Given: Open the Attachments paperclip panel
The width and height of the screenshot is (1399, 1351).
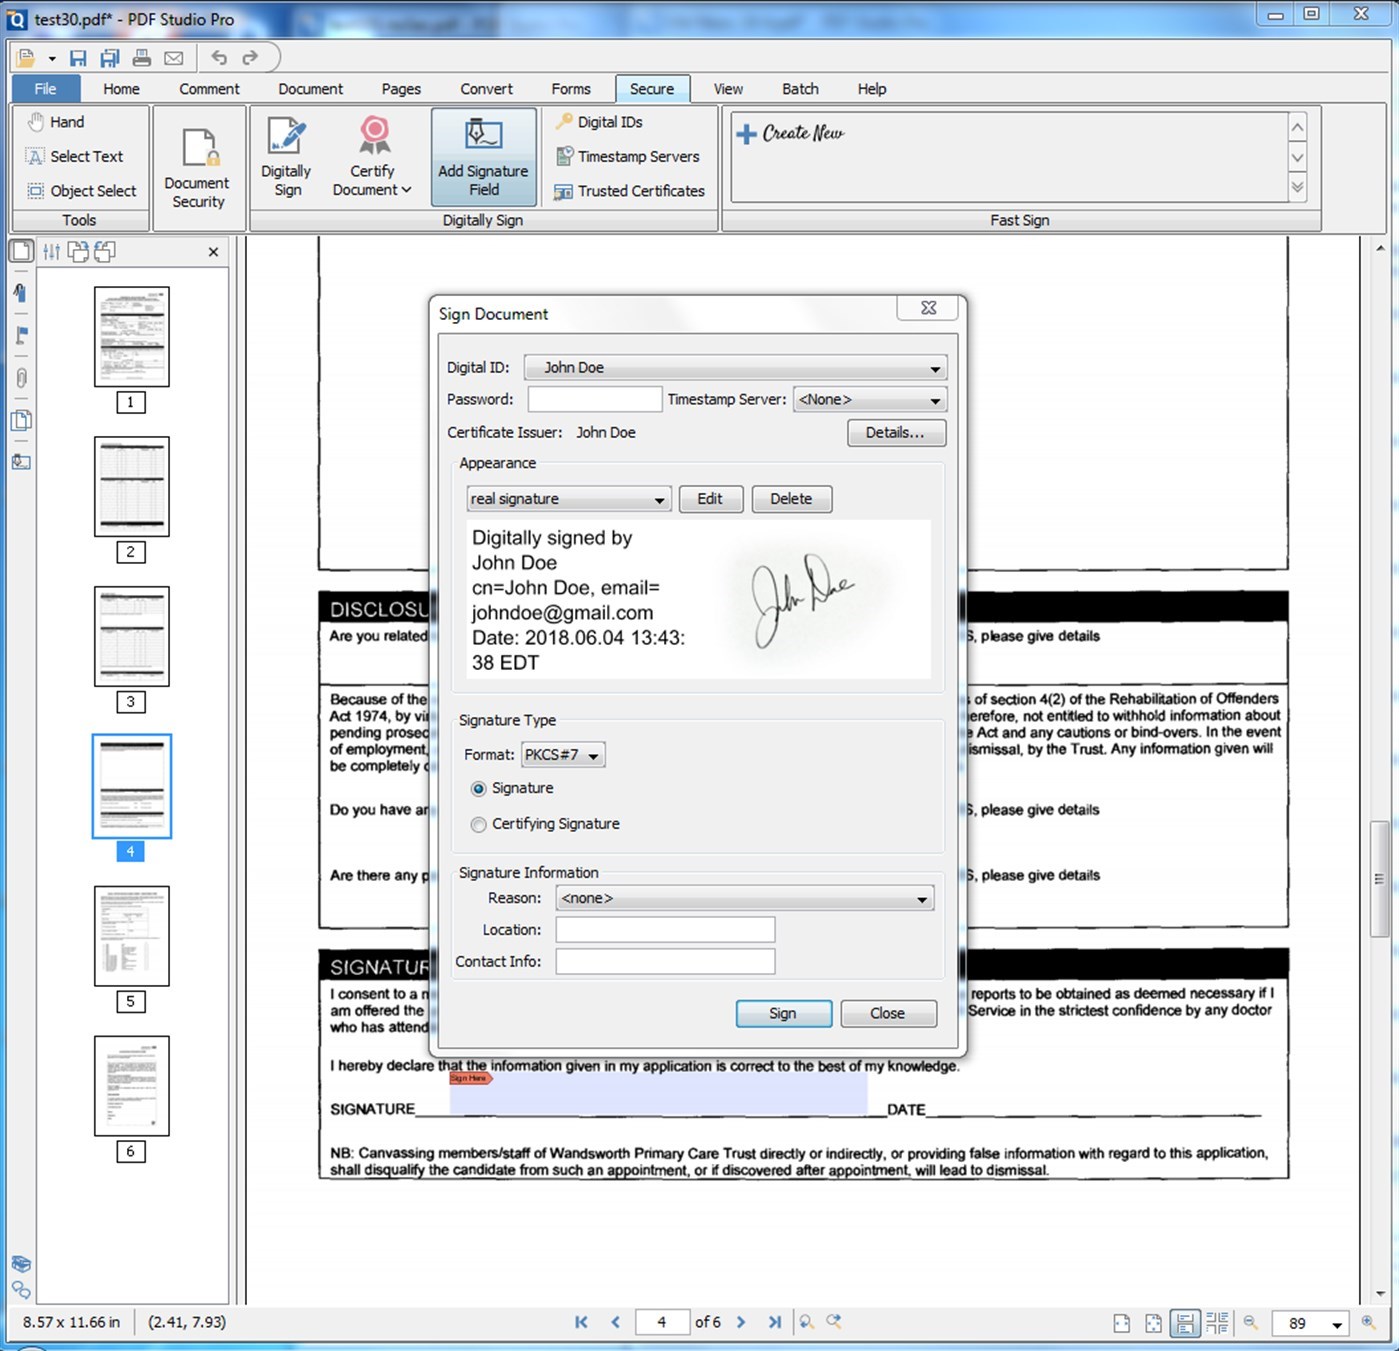Looking at the screenshot, I should (x=21, y=378).
